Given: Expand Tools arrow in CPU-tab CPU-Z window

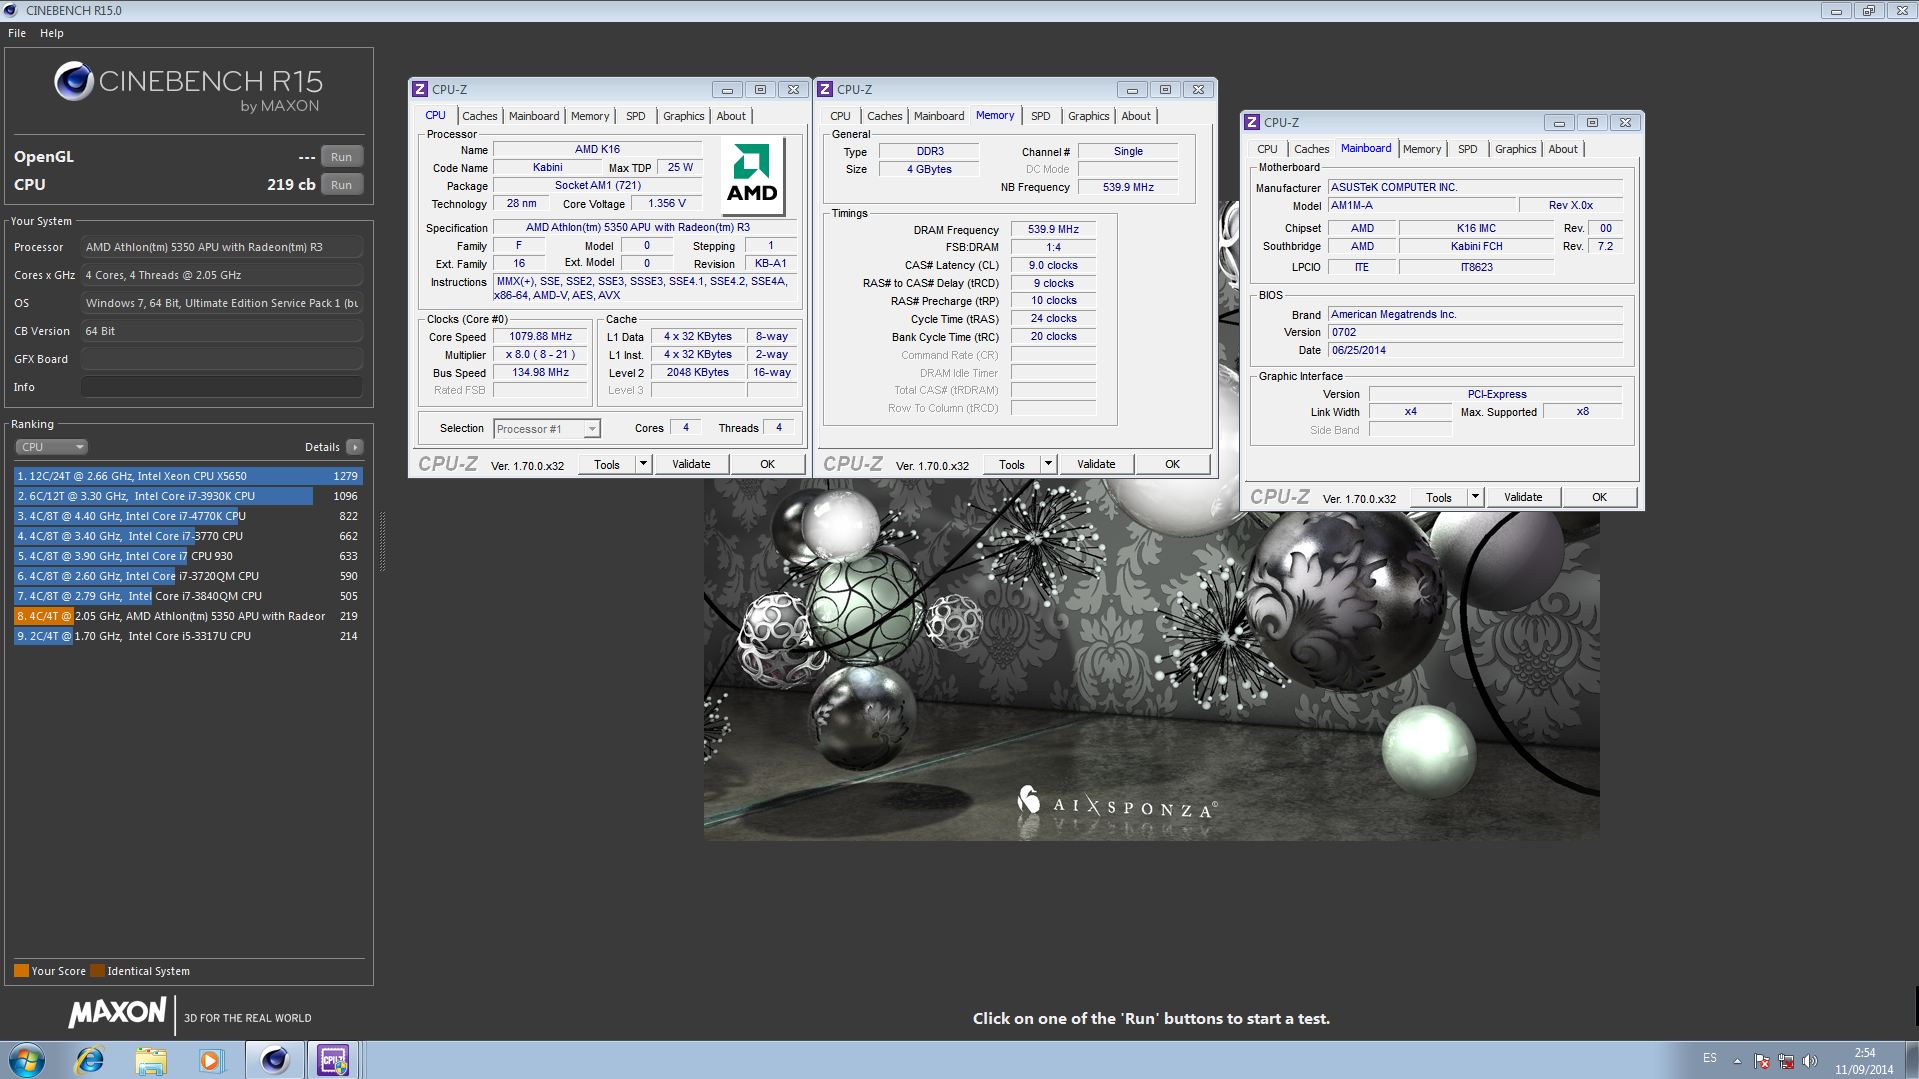Looking at the screenshot, I should coord(643,464).
